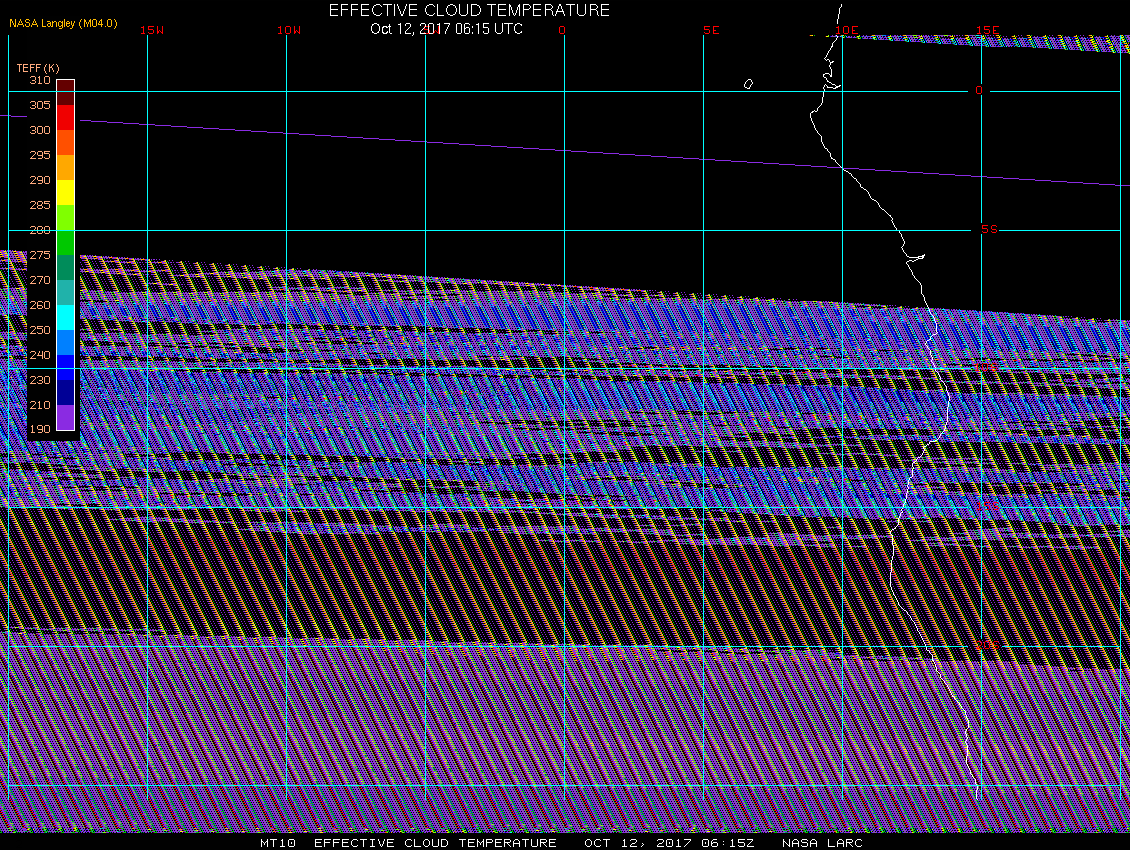Select the purple swatch between 210 and 190
This screenshot has width=1130, height=850.
pos(66,417)
